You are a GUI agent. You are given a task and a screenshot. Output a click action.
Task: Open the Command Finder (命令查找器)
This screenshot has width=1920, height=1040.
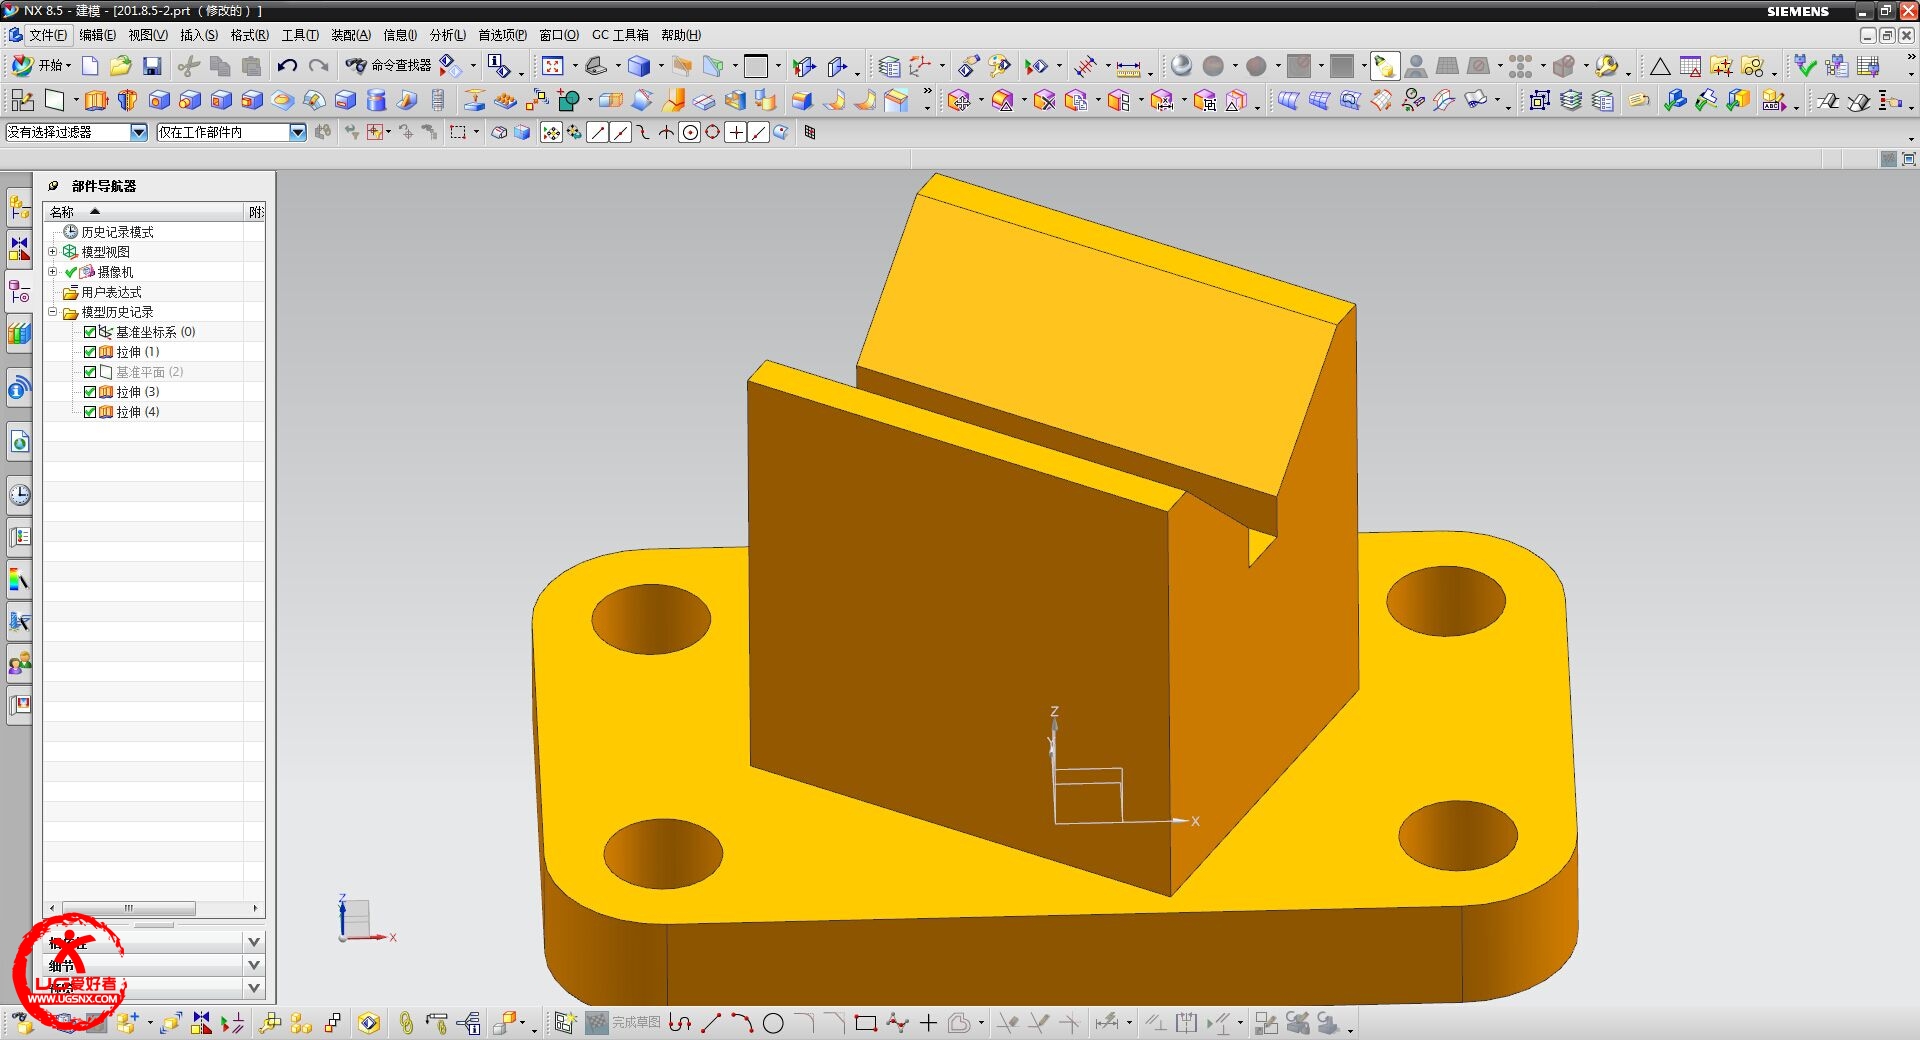coord(388,66)
